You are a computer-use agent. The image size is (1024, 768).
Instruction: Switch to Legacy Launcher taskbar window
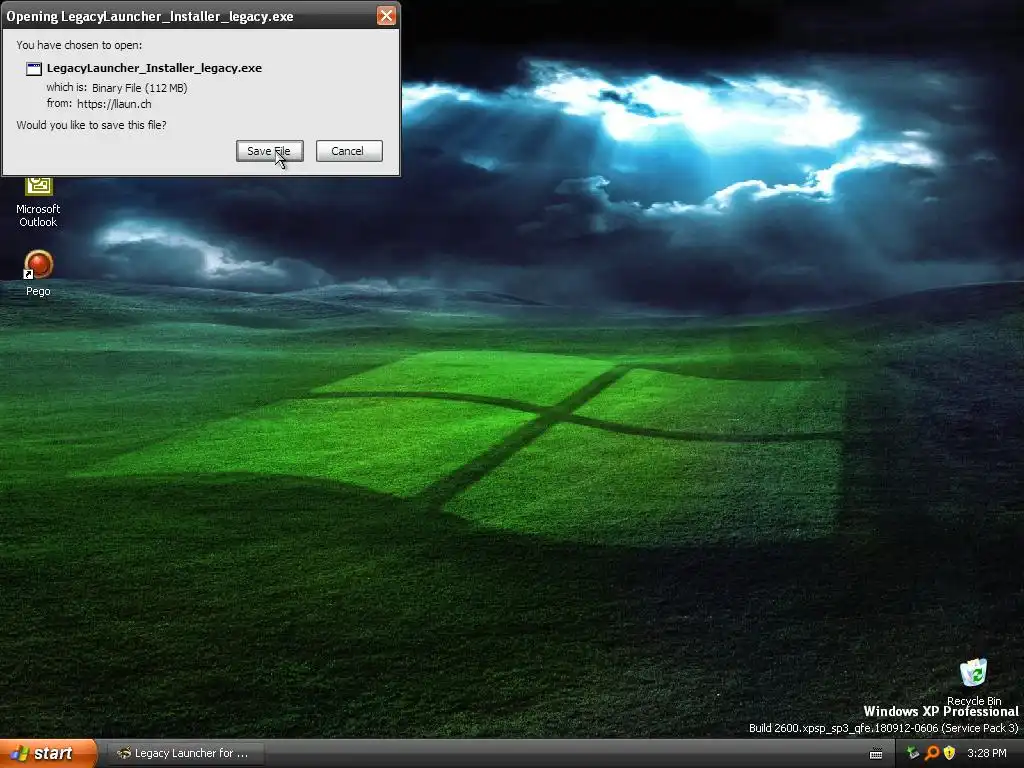pyautogui.click(x=185, y=753)
